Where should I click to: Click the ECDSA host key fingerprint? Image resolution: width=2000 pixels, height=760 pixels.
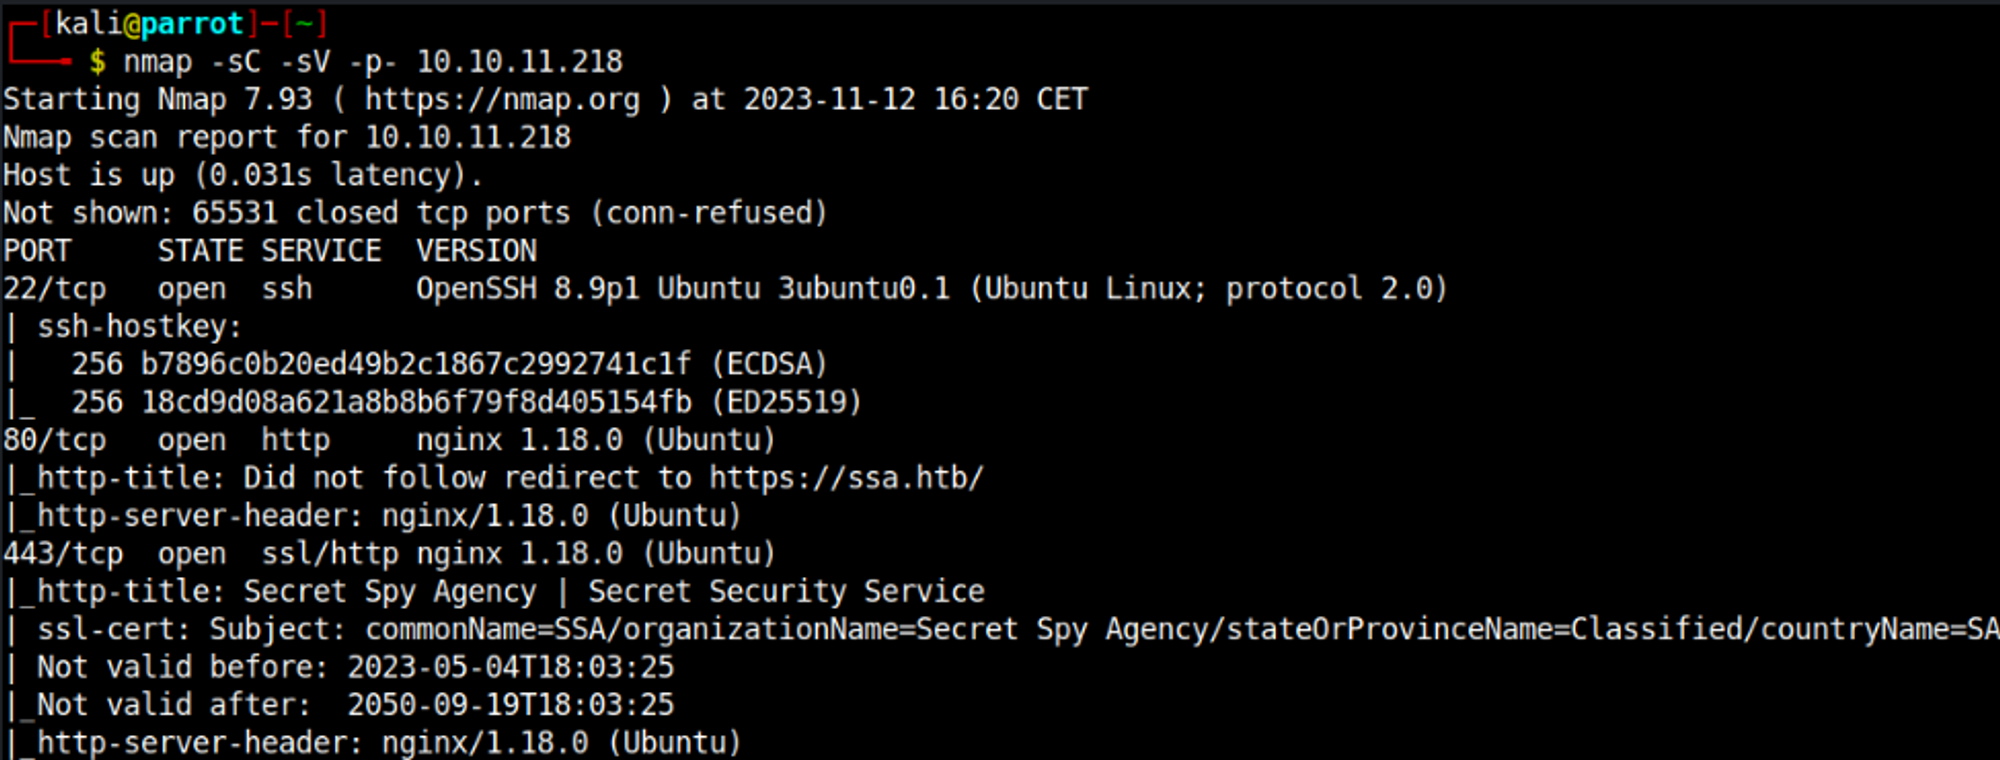pyautogui.click(x=415, y=364)
